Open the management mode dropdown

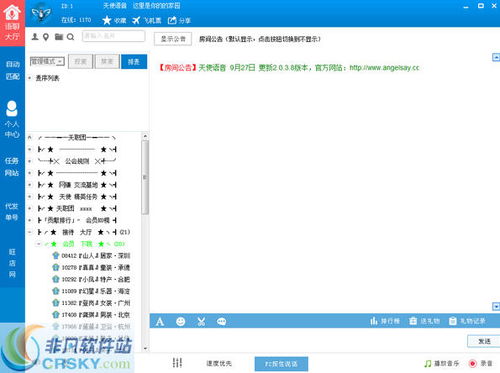pyautogui.click(x=47, y=61)
